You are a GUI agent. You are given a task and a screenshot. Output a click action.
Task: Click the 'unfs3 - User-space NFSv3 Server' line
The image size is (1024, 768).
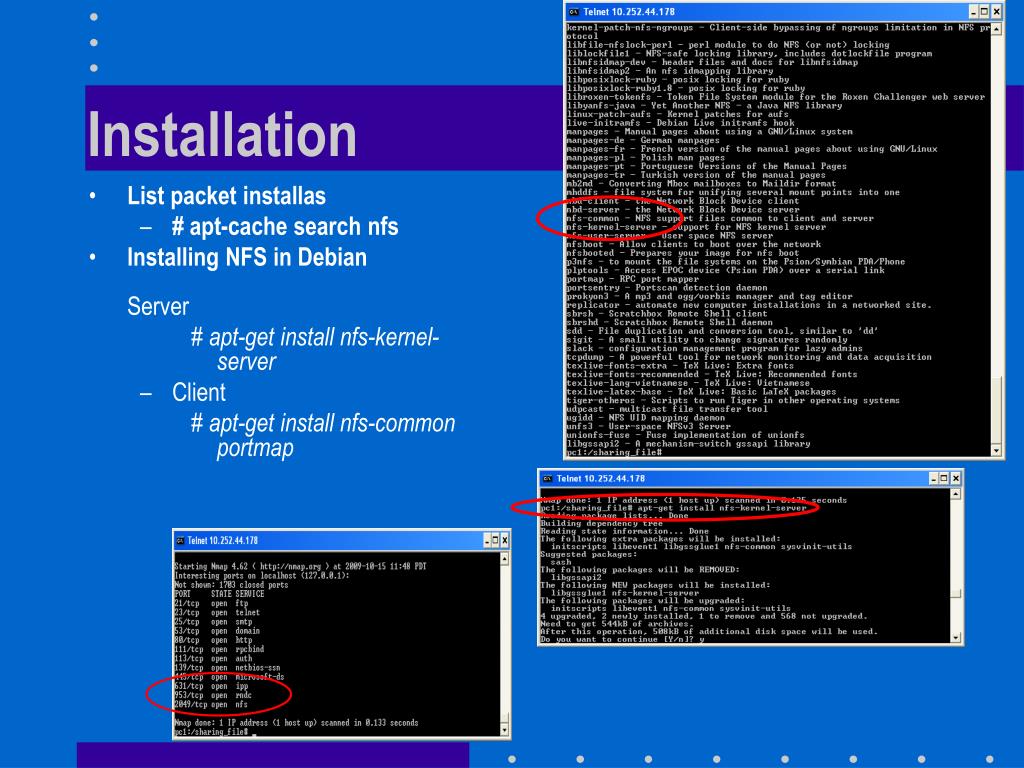[x=648, y=426]
